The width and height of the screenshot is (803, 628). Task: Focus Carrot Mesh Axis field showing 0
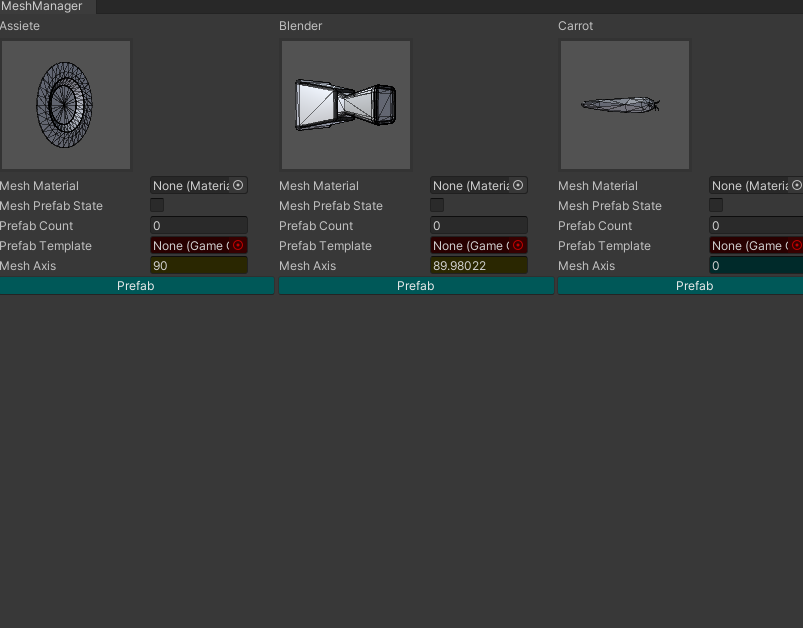point(756,265)
